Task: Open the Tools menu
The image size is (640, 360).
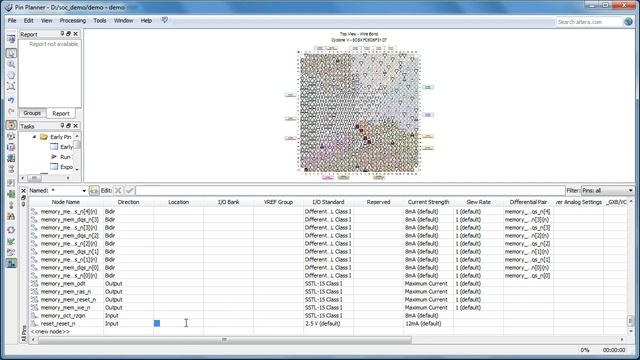Action: coord(100,20)
